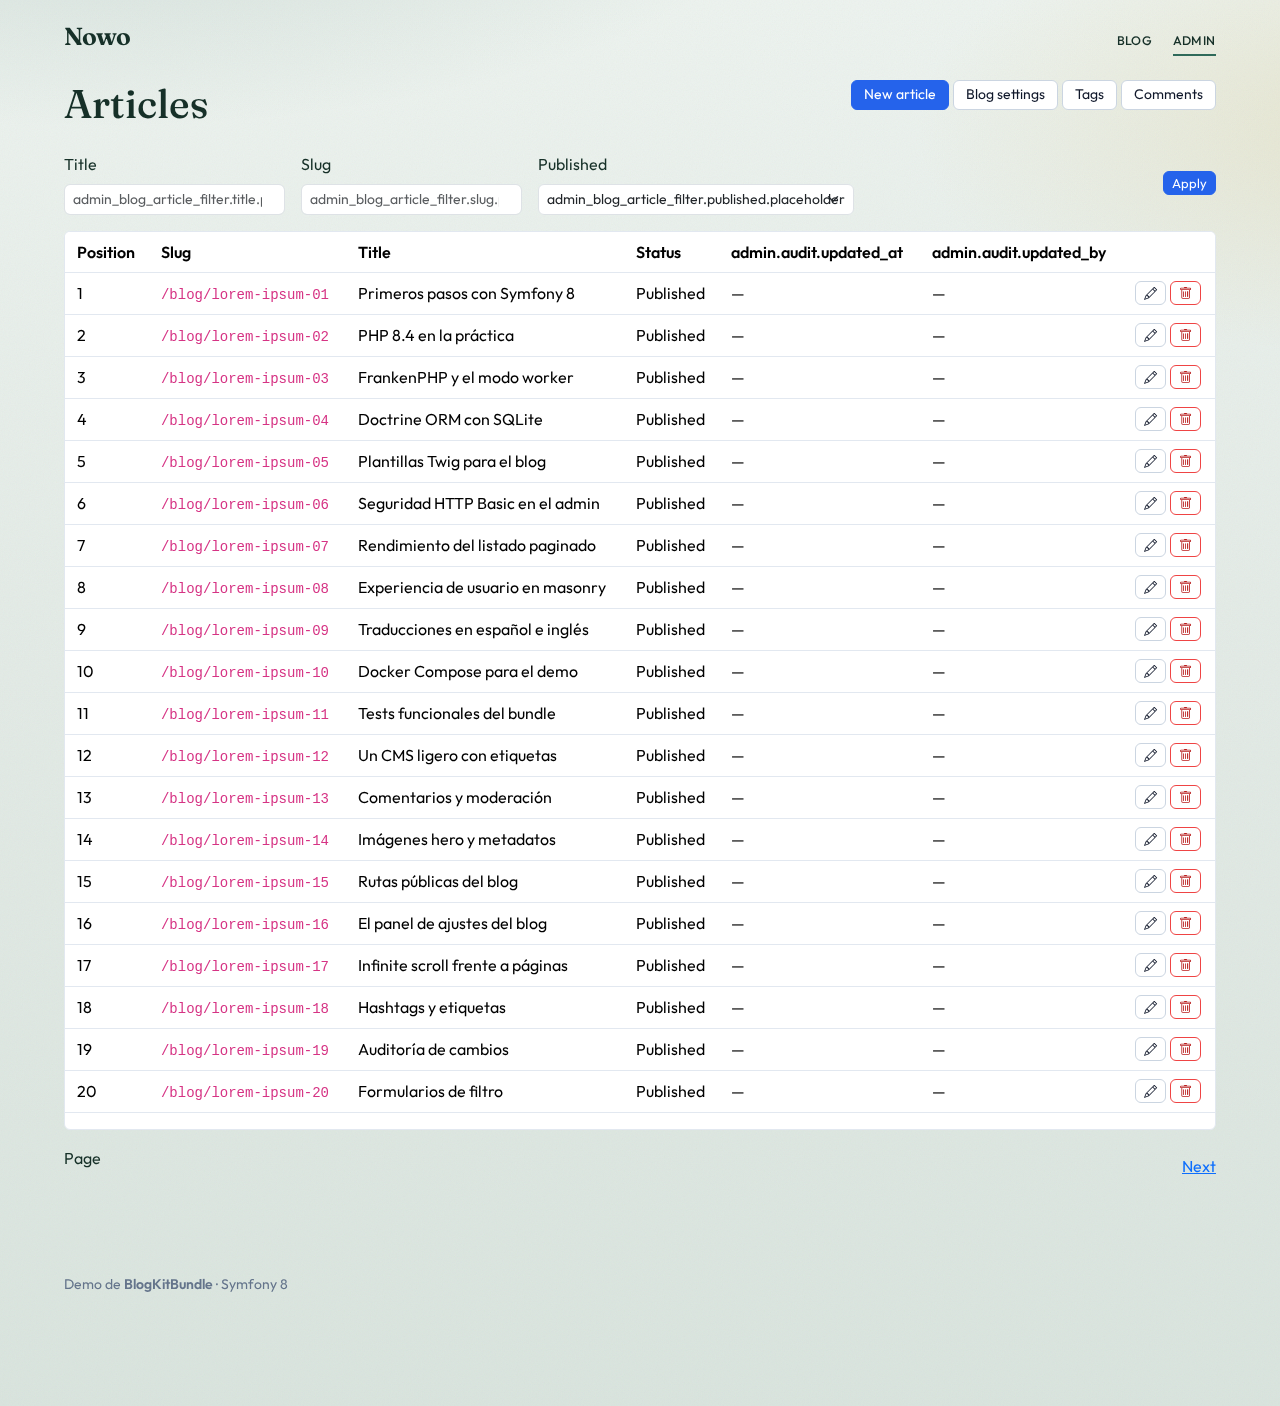Edit 'Auditoría de cambios' article
Screen dimensions: 1280x1406
point(1150,1049)
